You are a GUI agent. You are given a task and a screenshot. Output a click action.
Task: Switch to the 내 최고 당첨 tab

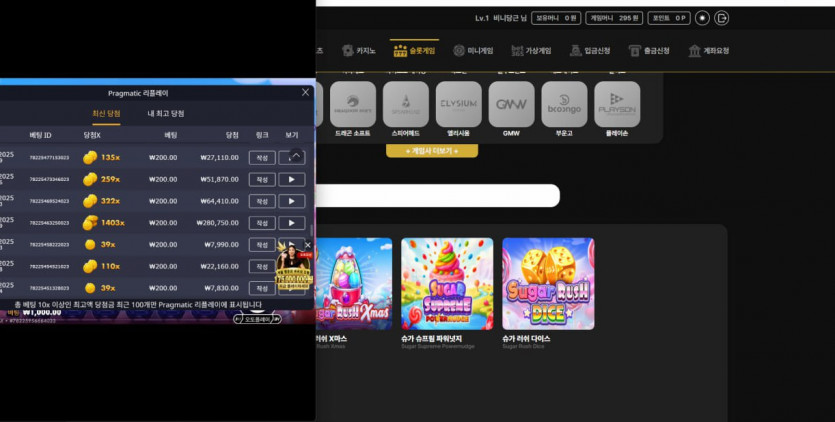[x=166, y=113]
